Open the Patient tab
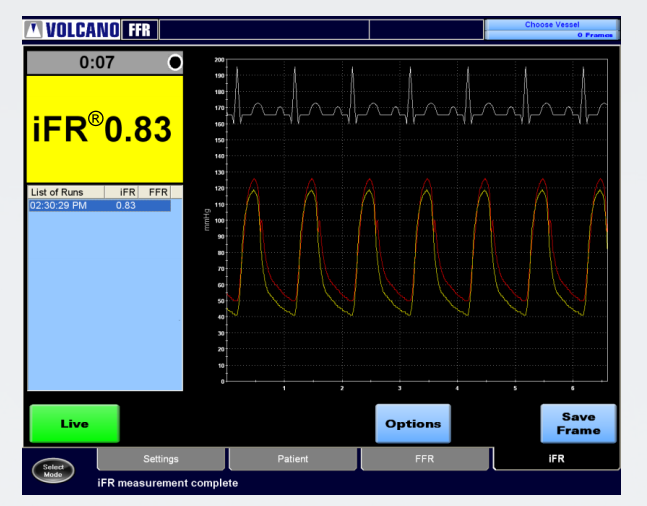The width and height of the screenshot is (647, 506). coord(292,459)
